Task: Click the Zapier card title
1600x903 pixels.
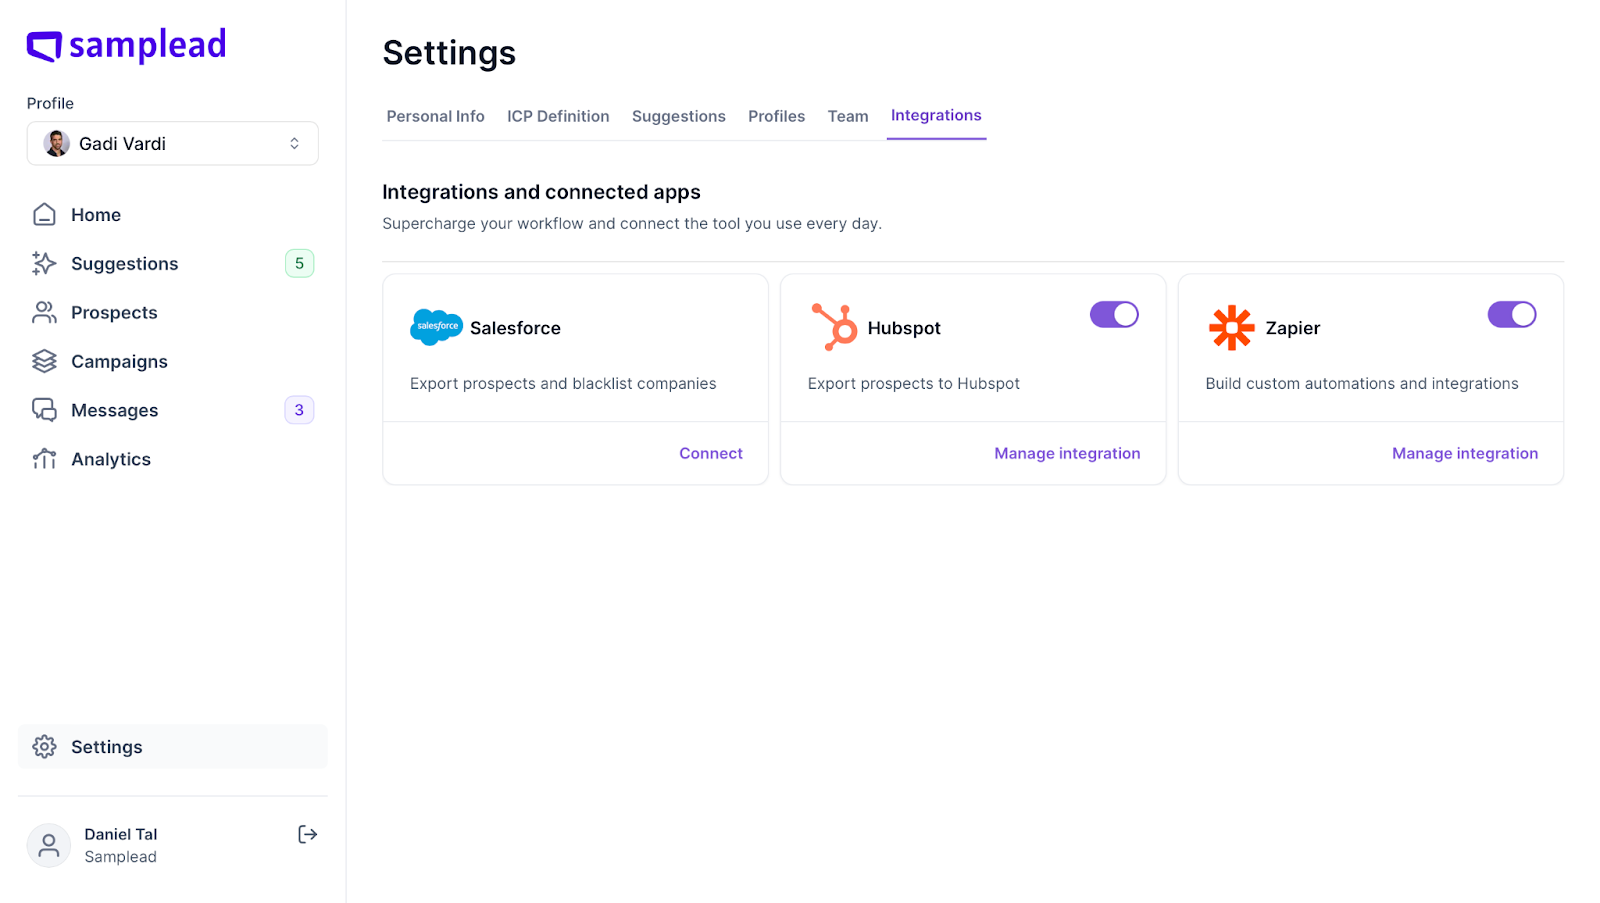Action: coord(1293,328)
